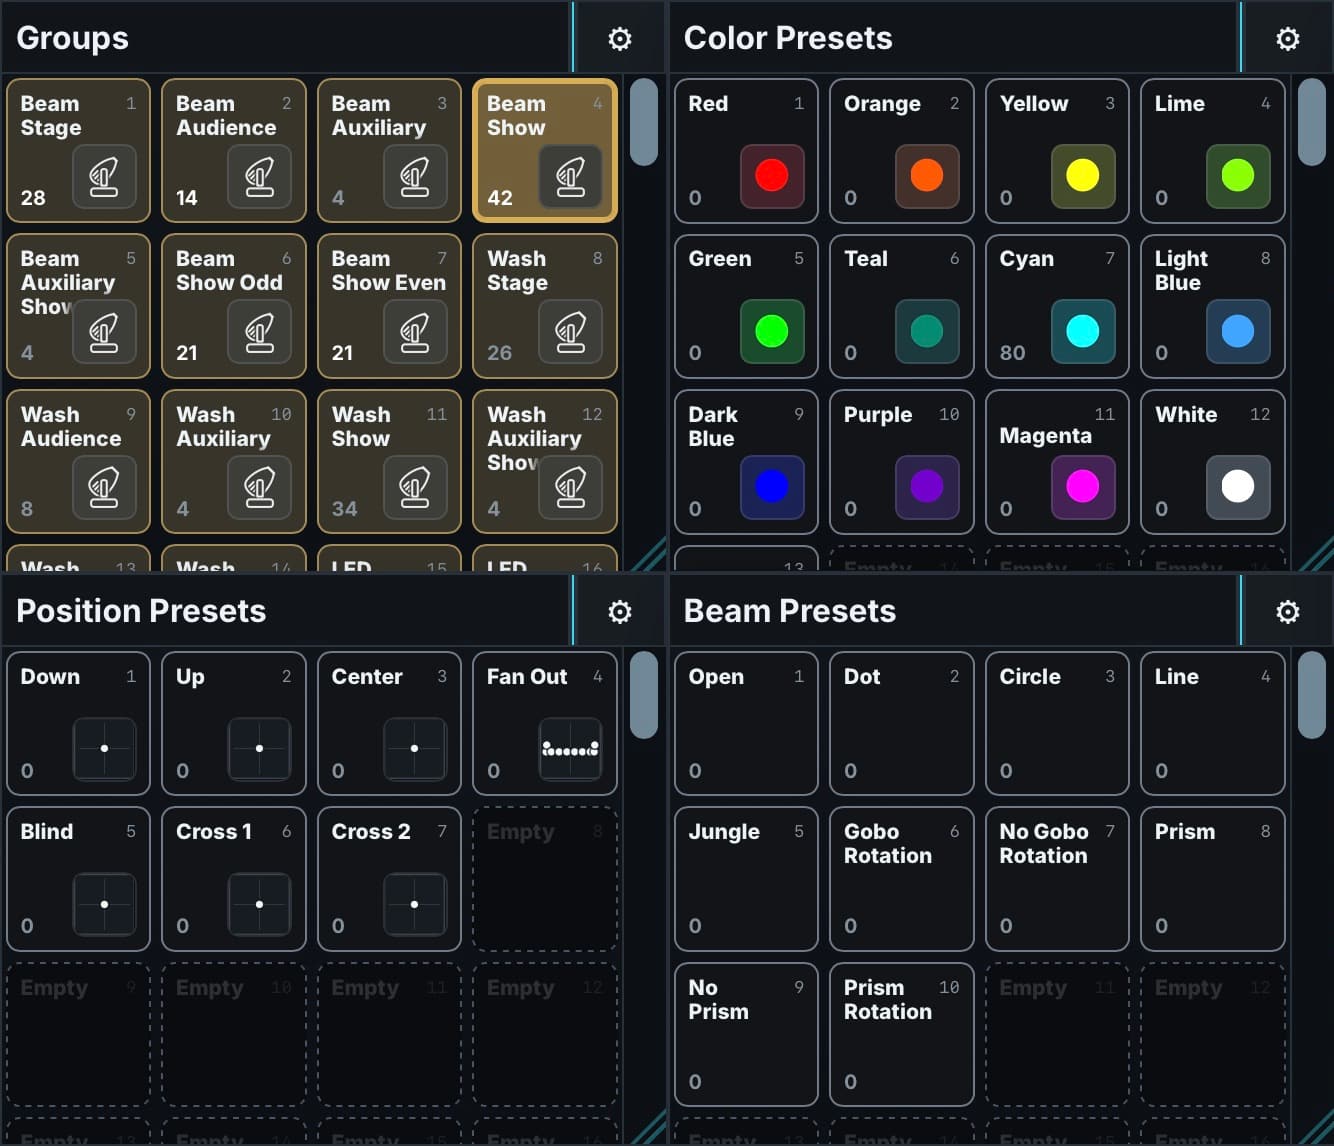Select the Open beam preset
The width and height of the screenshot is (1334, 1146).
[746, 723]
